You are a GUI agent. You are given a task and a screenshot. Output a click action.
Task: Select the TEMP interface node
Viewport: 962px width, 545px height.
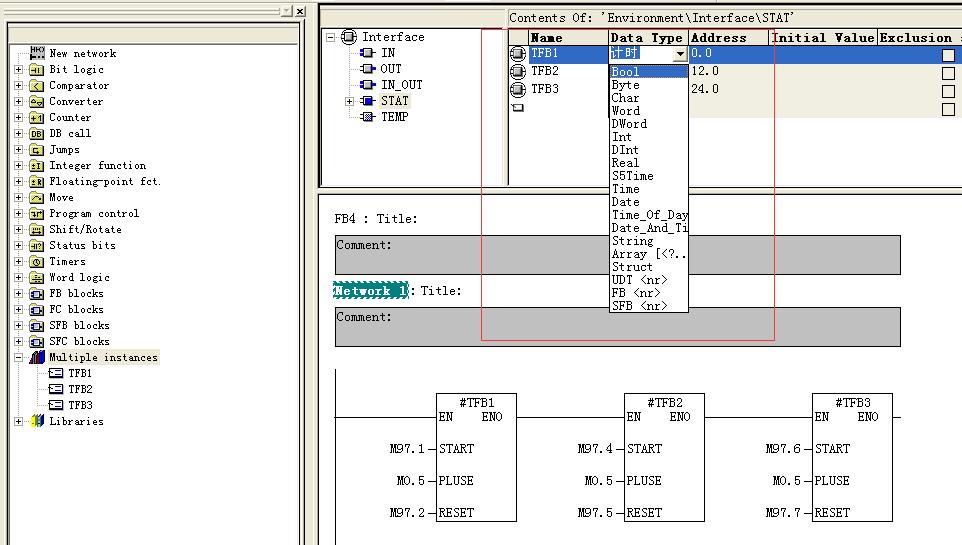394,117
